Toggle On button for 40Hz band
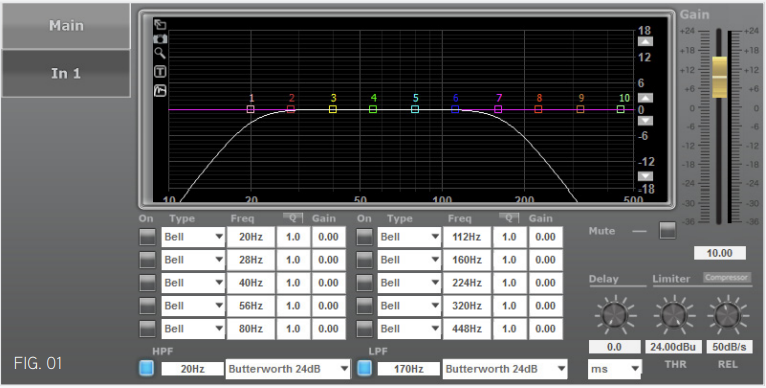The width and height of the screenshot is (766, 388). (147, 283)
